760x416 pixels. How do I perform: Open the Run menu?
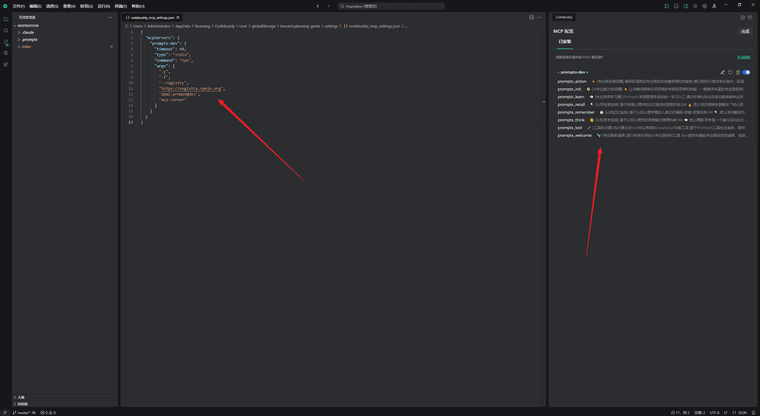click(x=104, y=6)
